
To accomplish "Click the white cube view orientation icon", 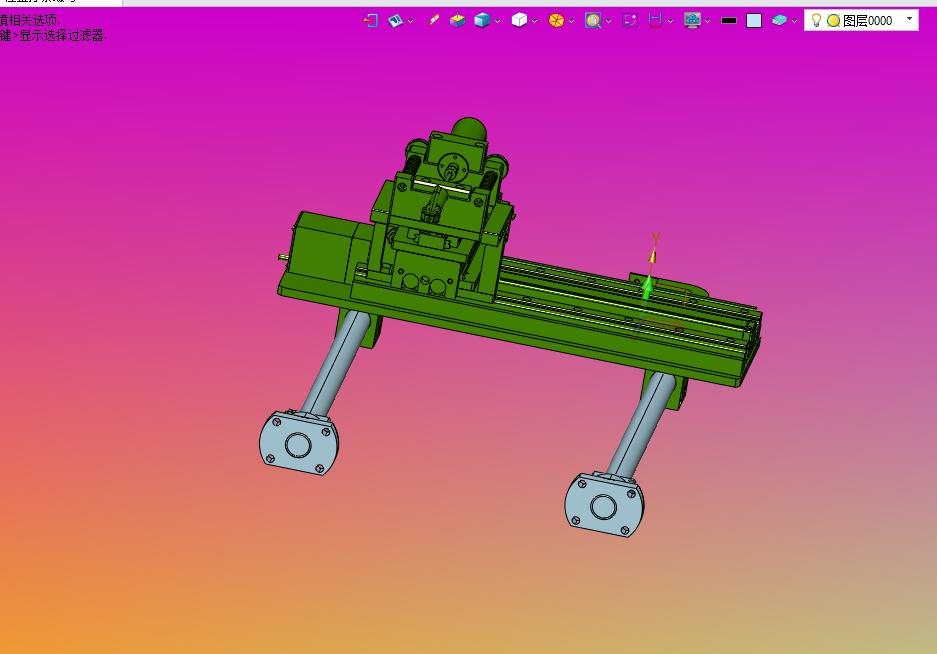I will (519, 20).
